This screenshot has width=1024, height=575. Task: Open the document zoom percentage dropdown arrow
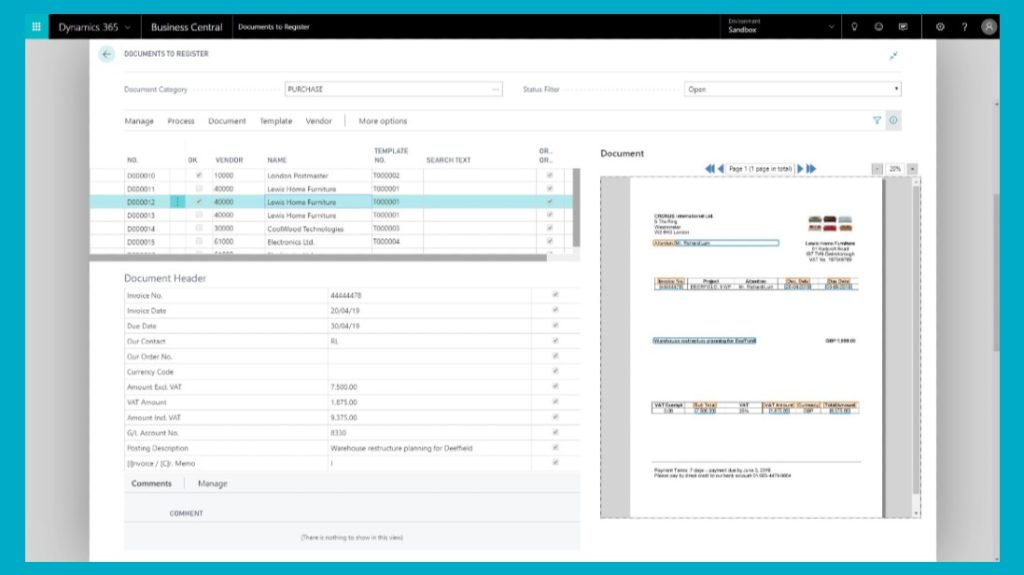click(x=912, y=169)
